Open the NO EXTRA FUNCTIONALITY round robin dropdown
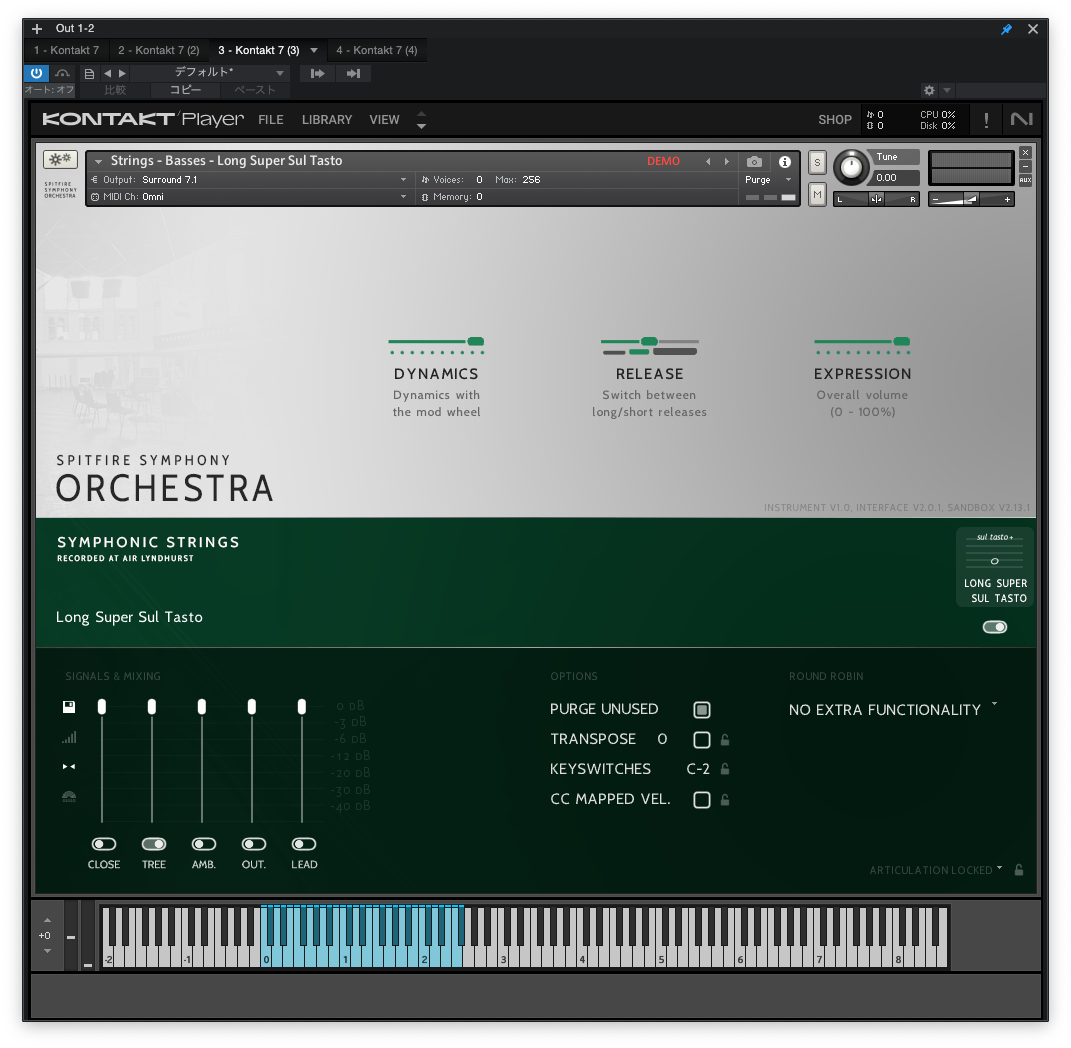 pos(893,710)
